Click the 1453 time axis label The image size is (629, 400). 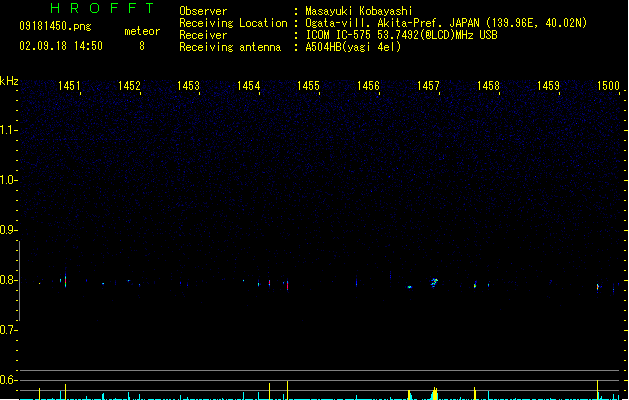188,86
